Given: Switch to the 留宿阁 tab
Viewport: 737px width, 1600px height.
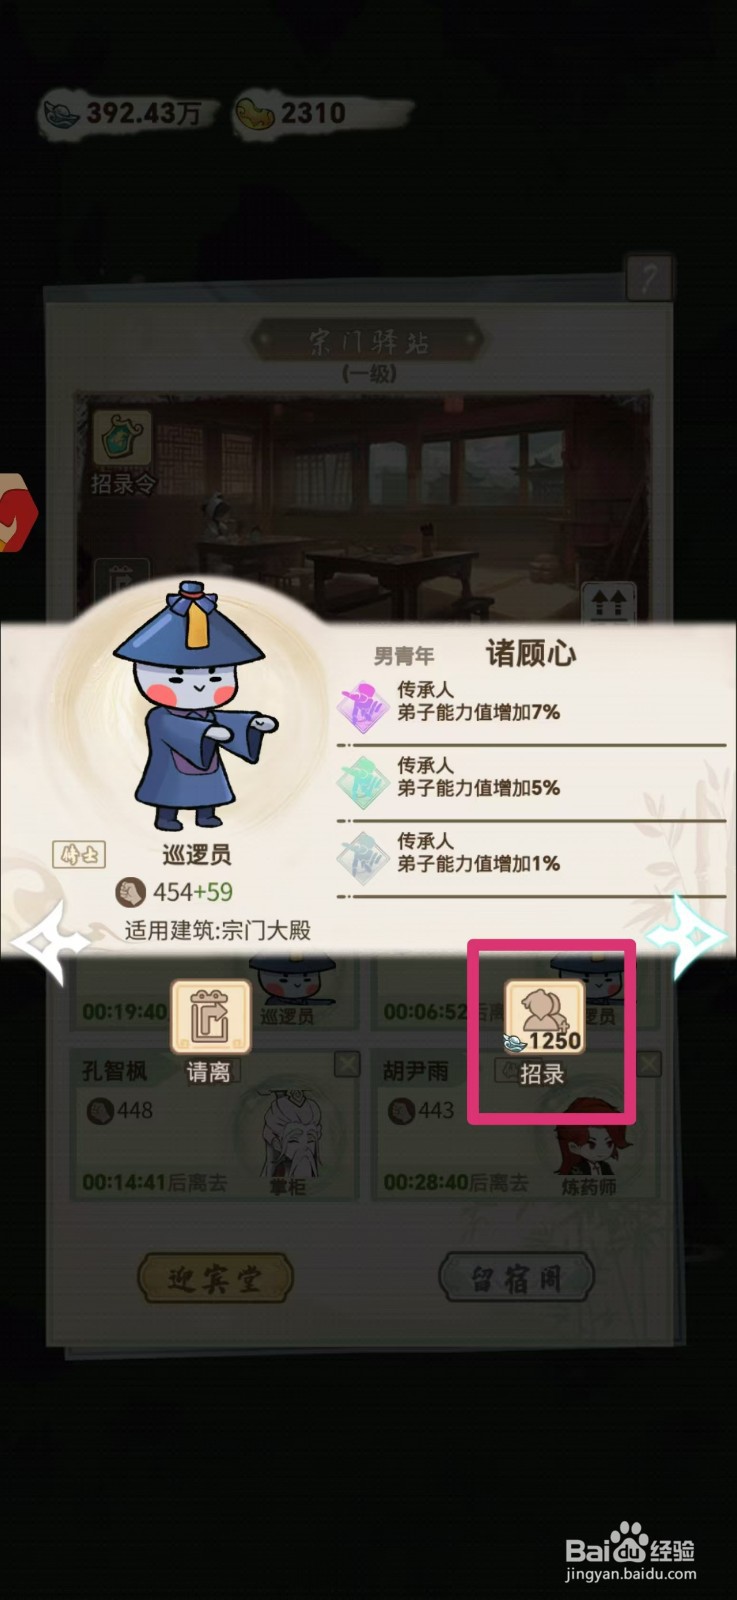Looking at the screenshot, I should pos(517,1278).
